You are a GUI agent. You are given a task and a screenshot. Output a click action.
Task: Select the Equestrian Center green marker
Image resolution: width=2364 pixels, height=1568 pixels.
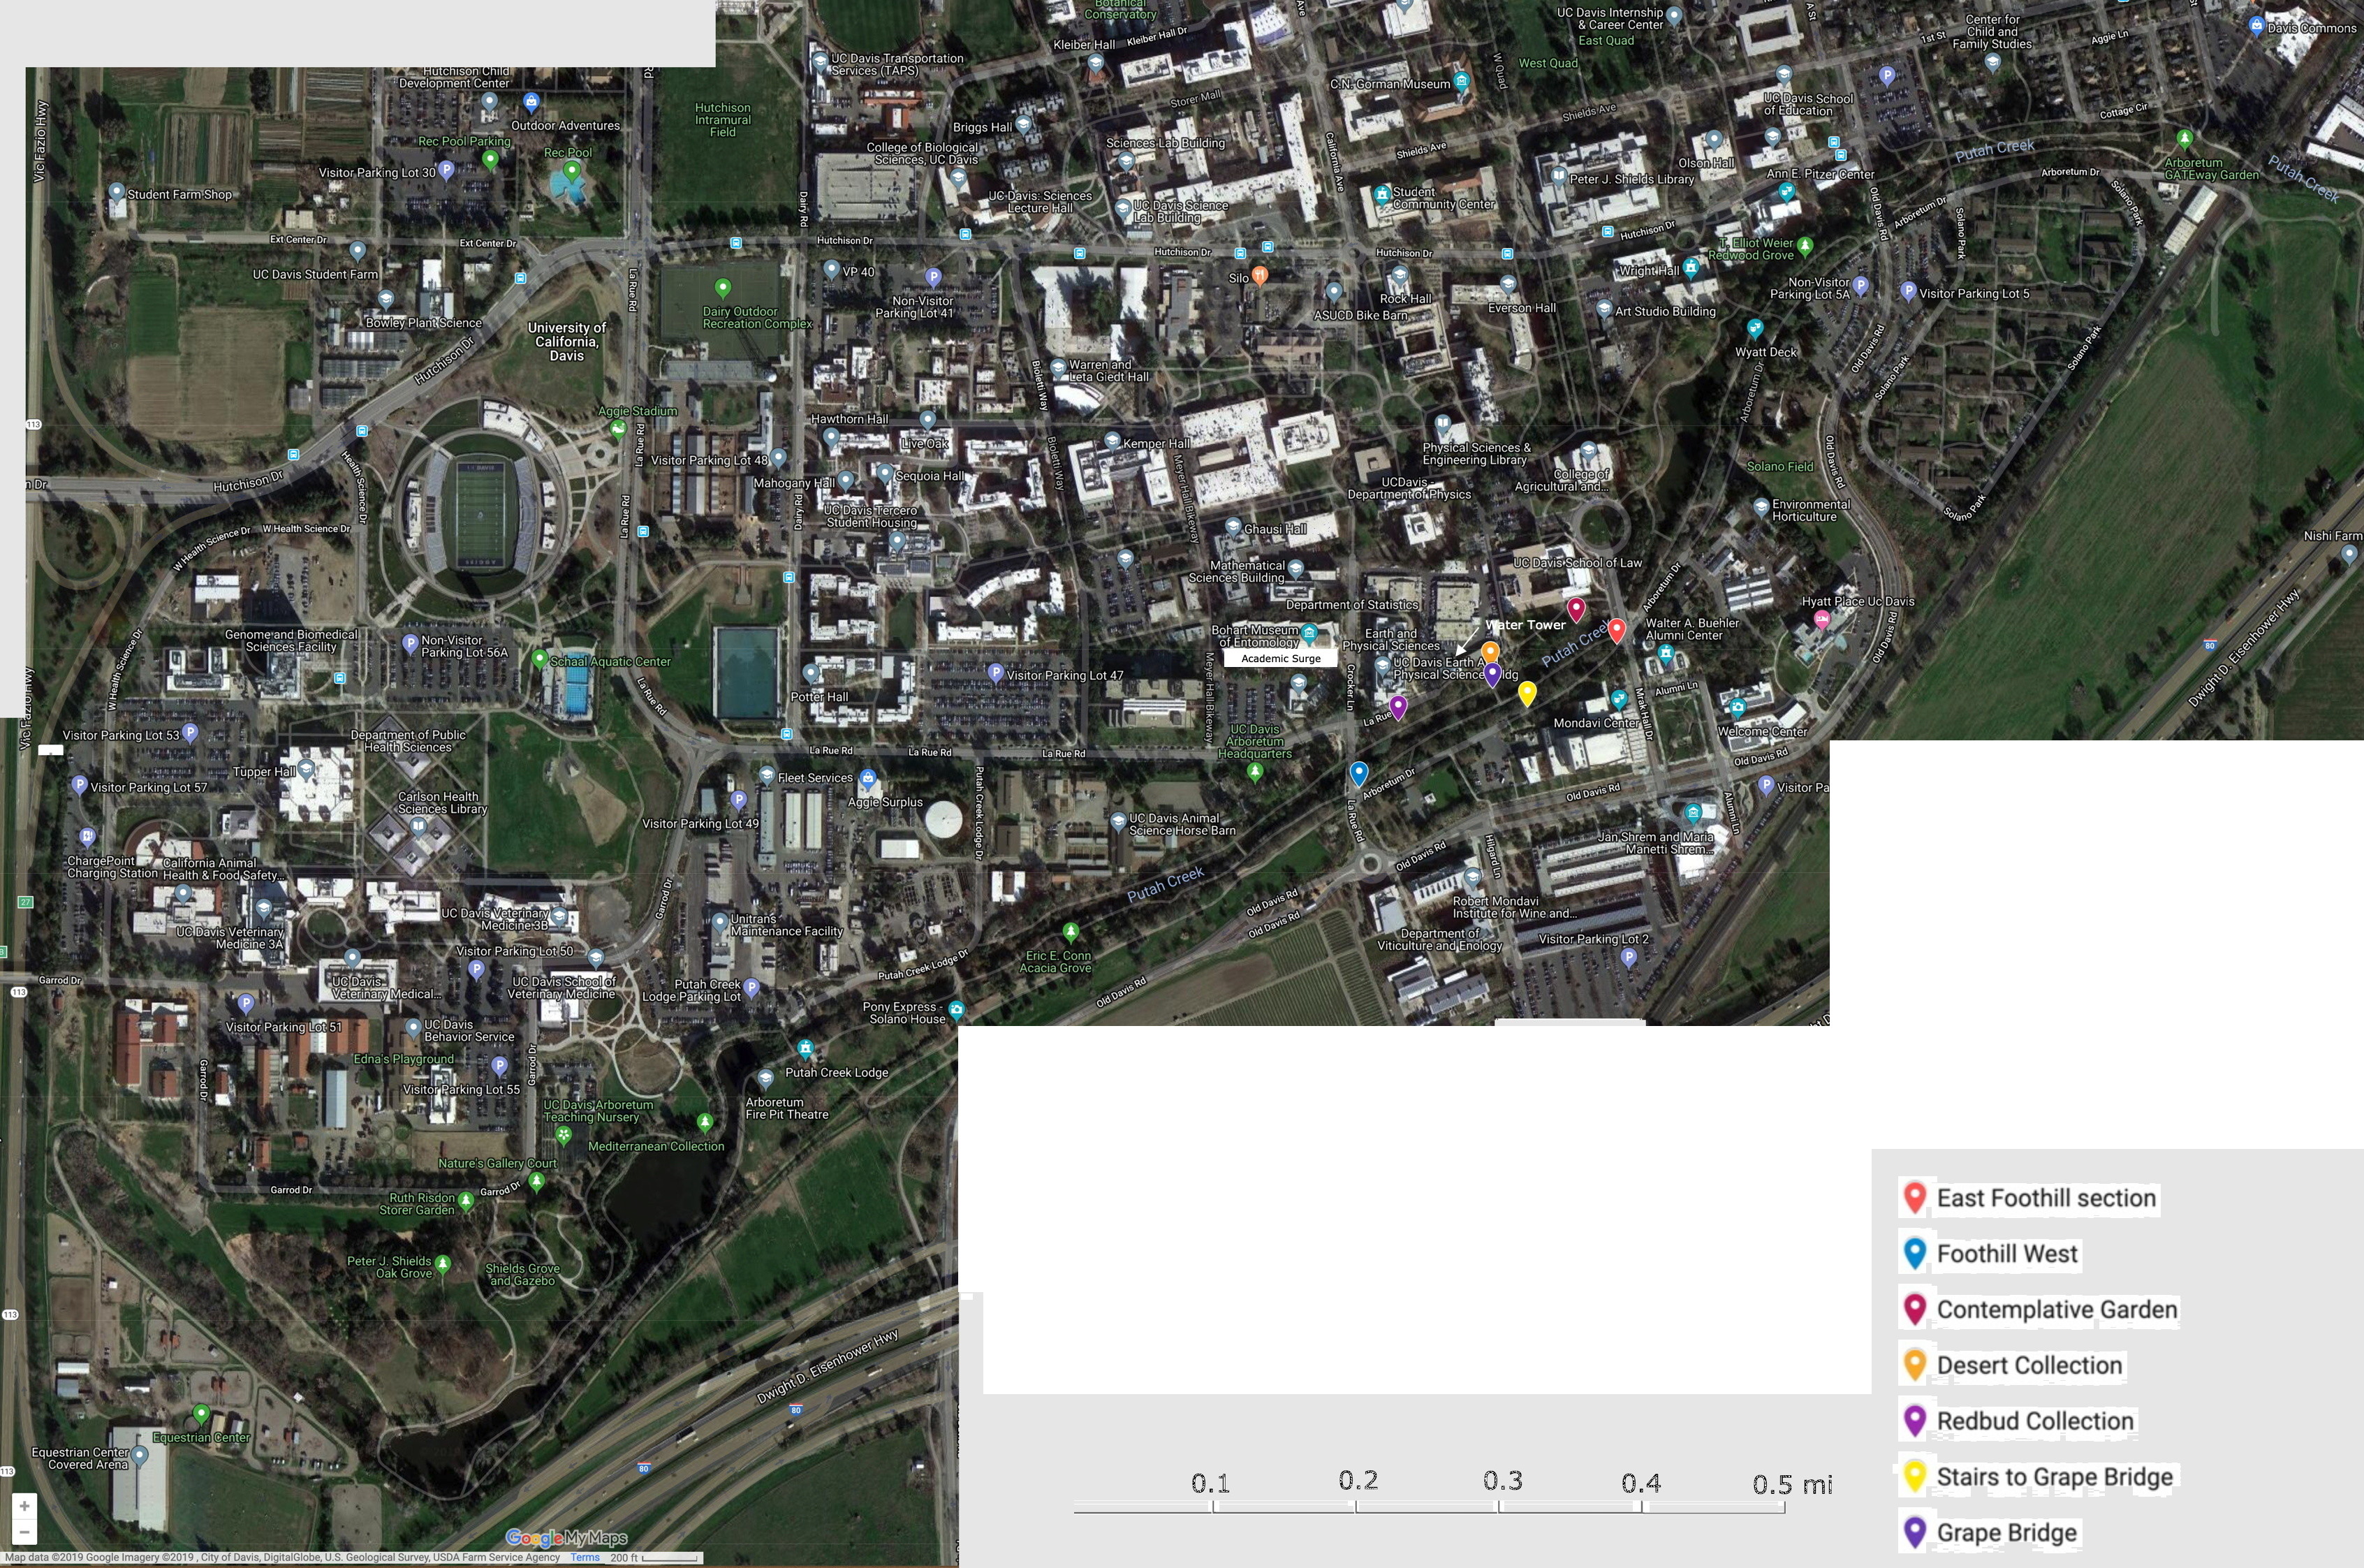point(201,1414)
